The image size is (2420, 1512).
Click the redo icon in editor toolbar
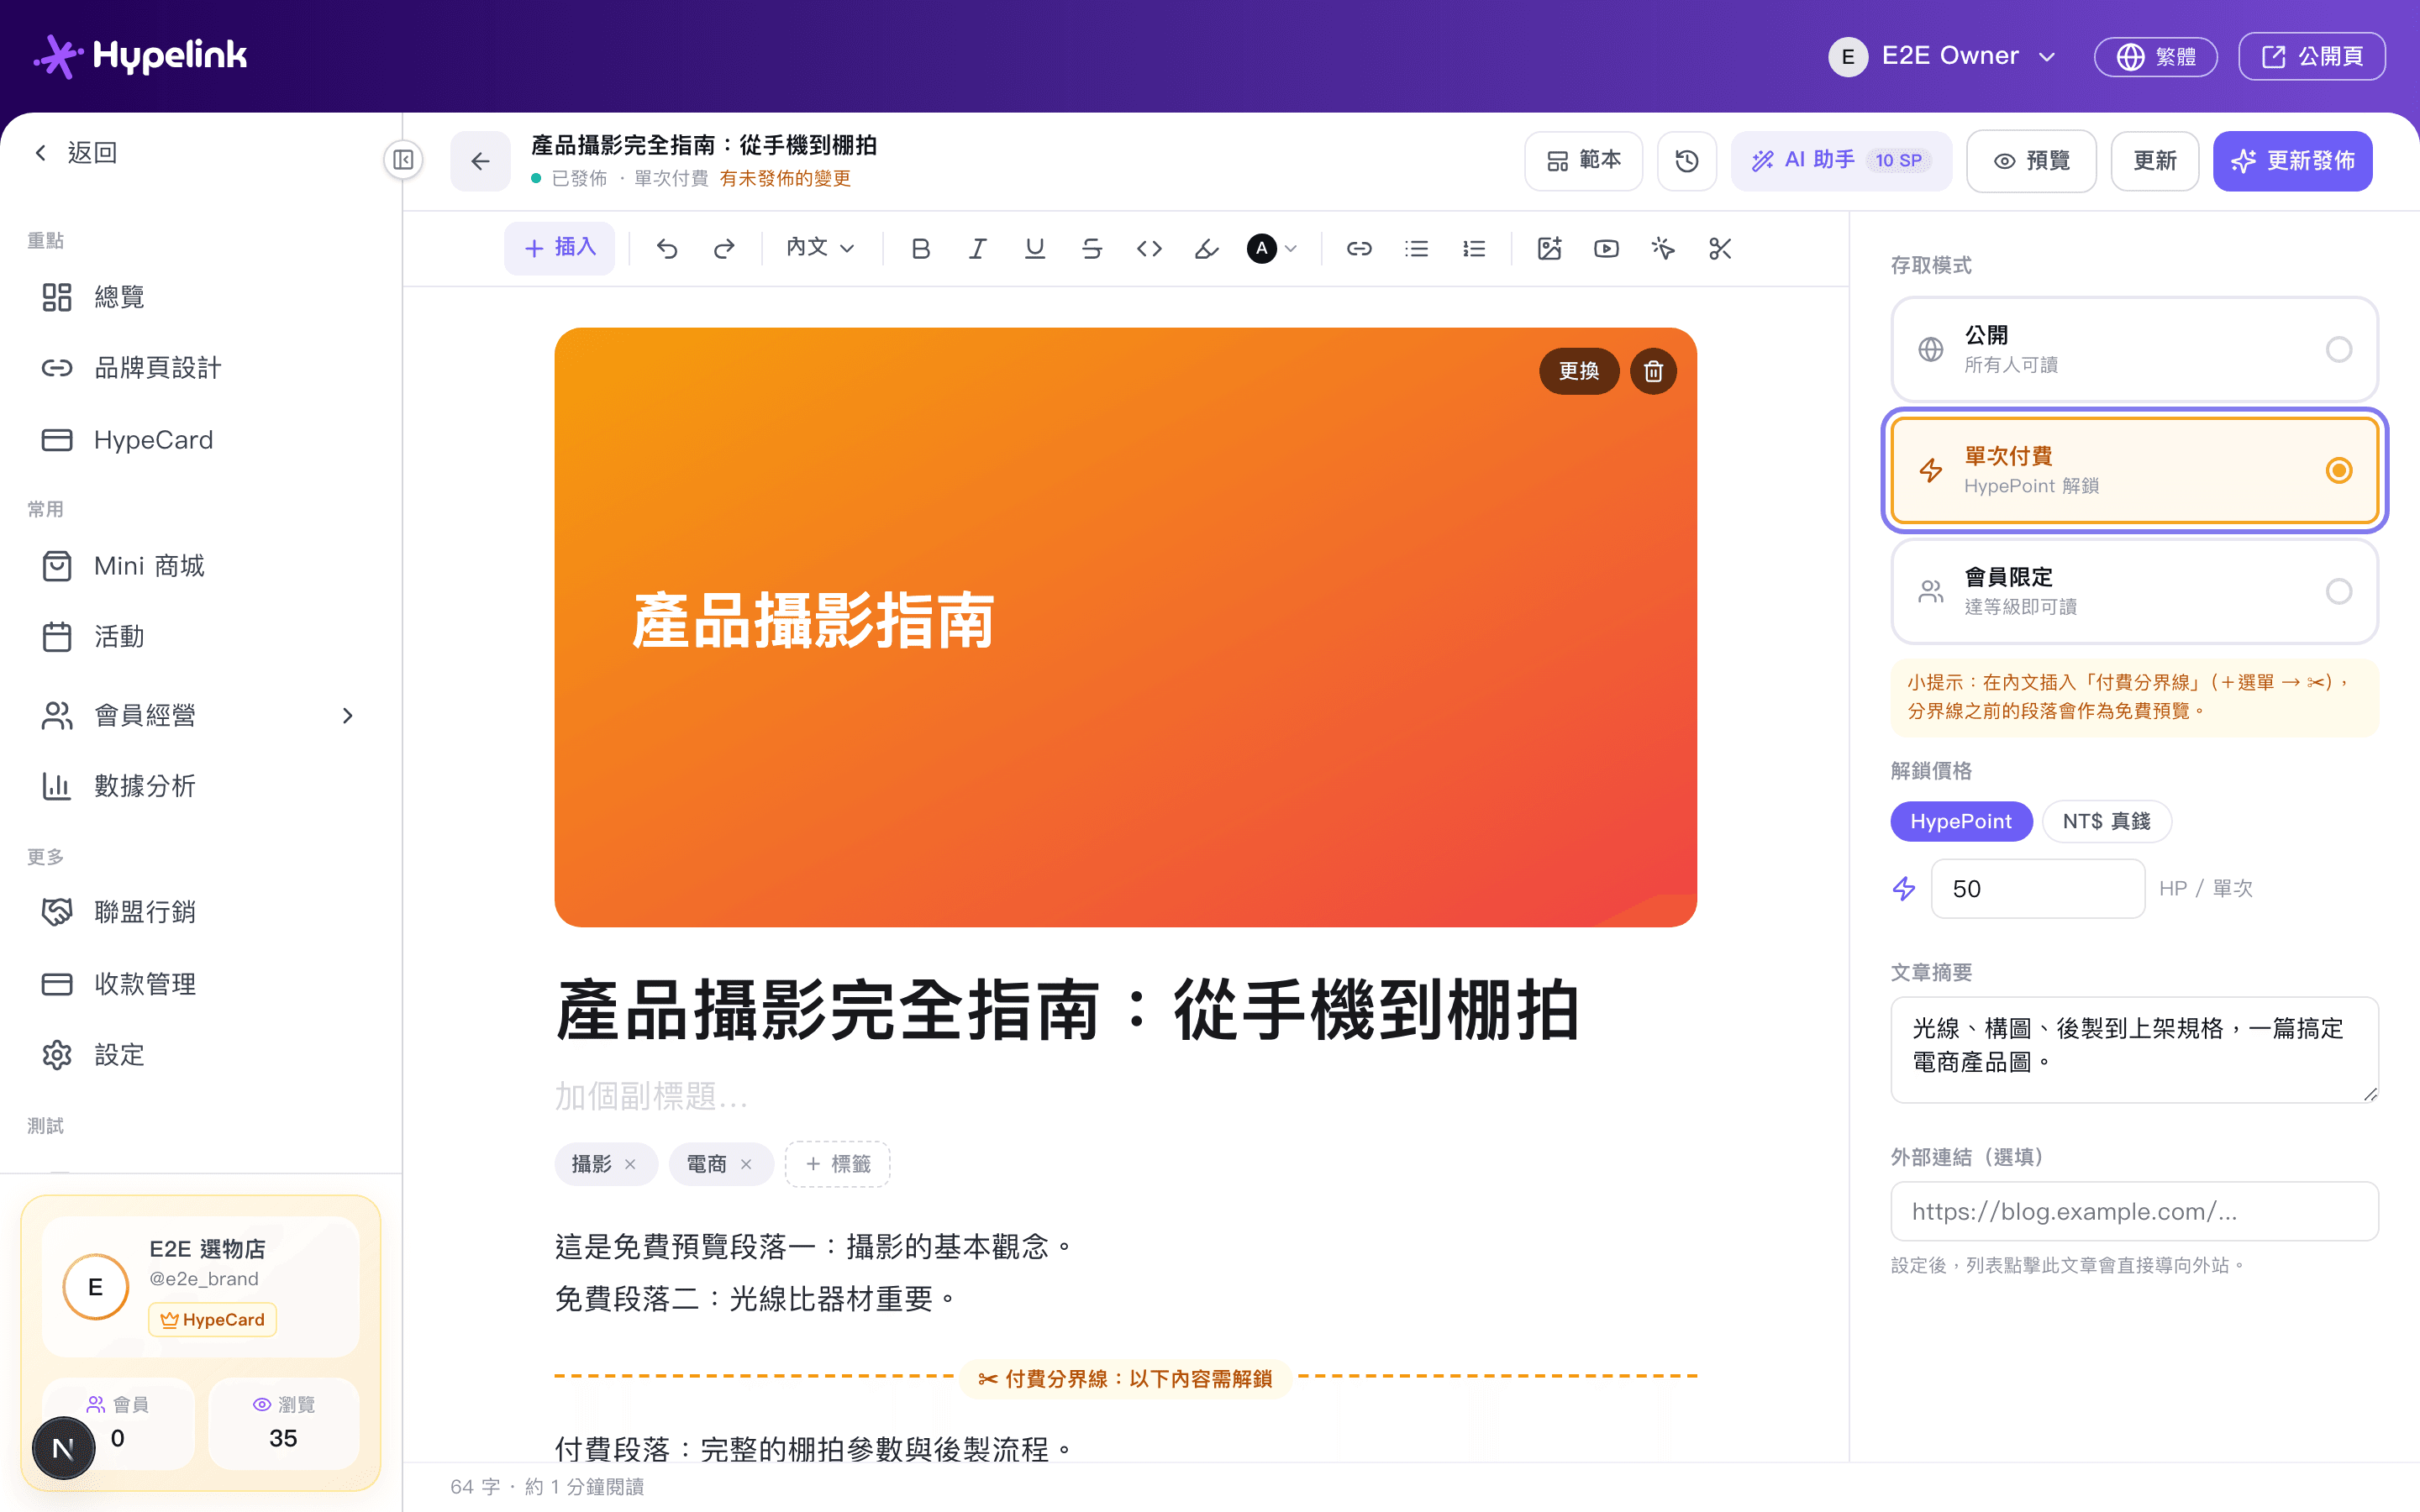724,248
